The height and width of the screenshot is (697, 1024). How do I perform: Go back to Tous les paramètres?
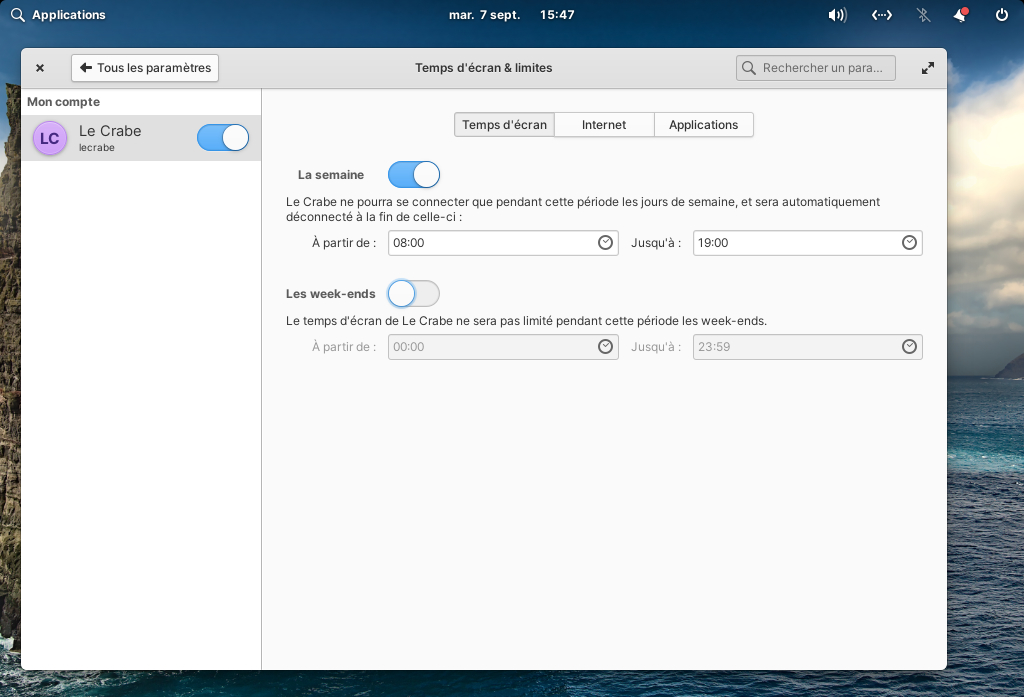coord(145,68)
